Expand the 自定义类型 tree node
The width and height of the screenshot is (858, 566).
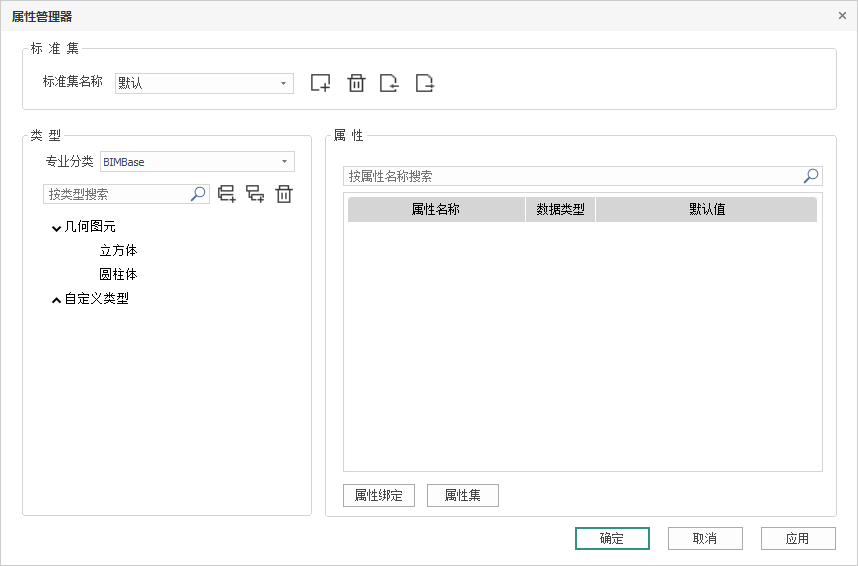[56, 299]
